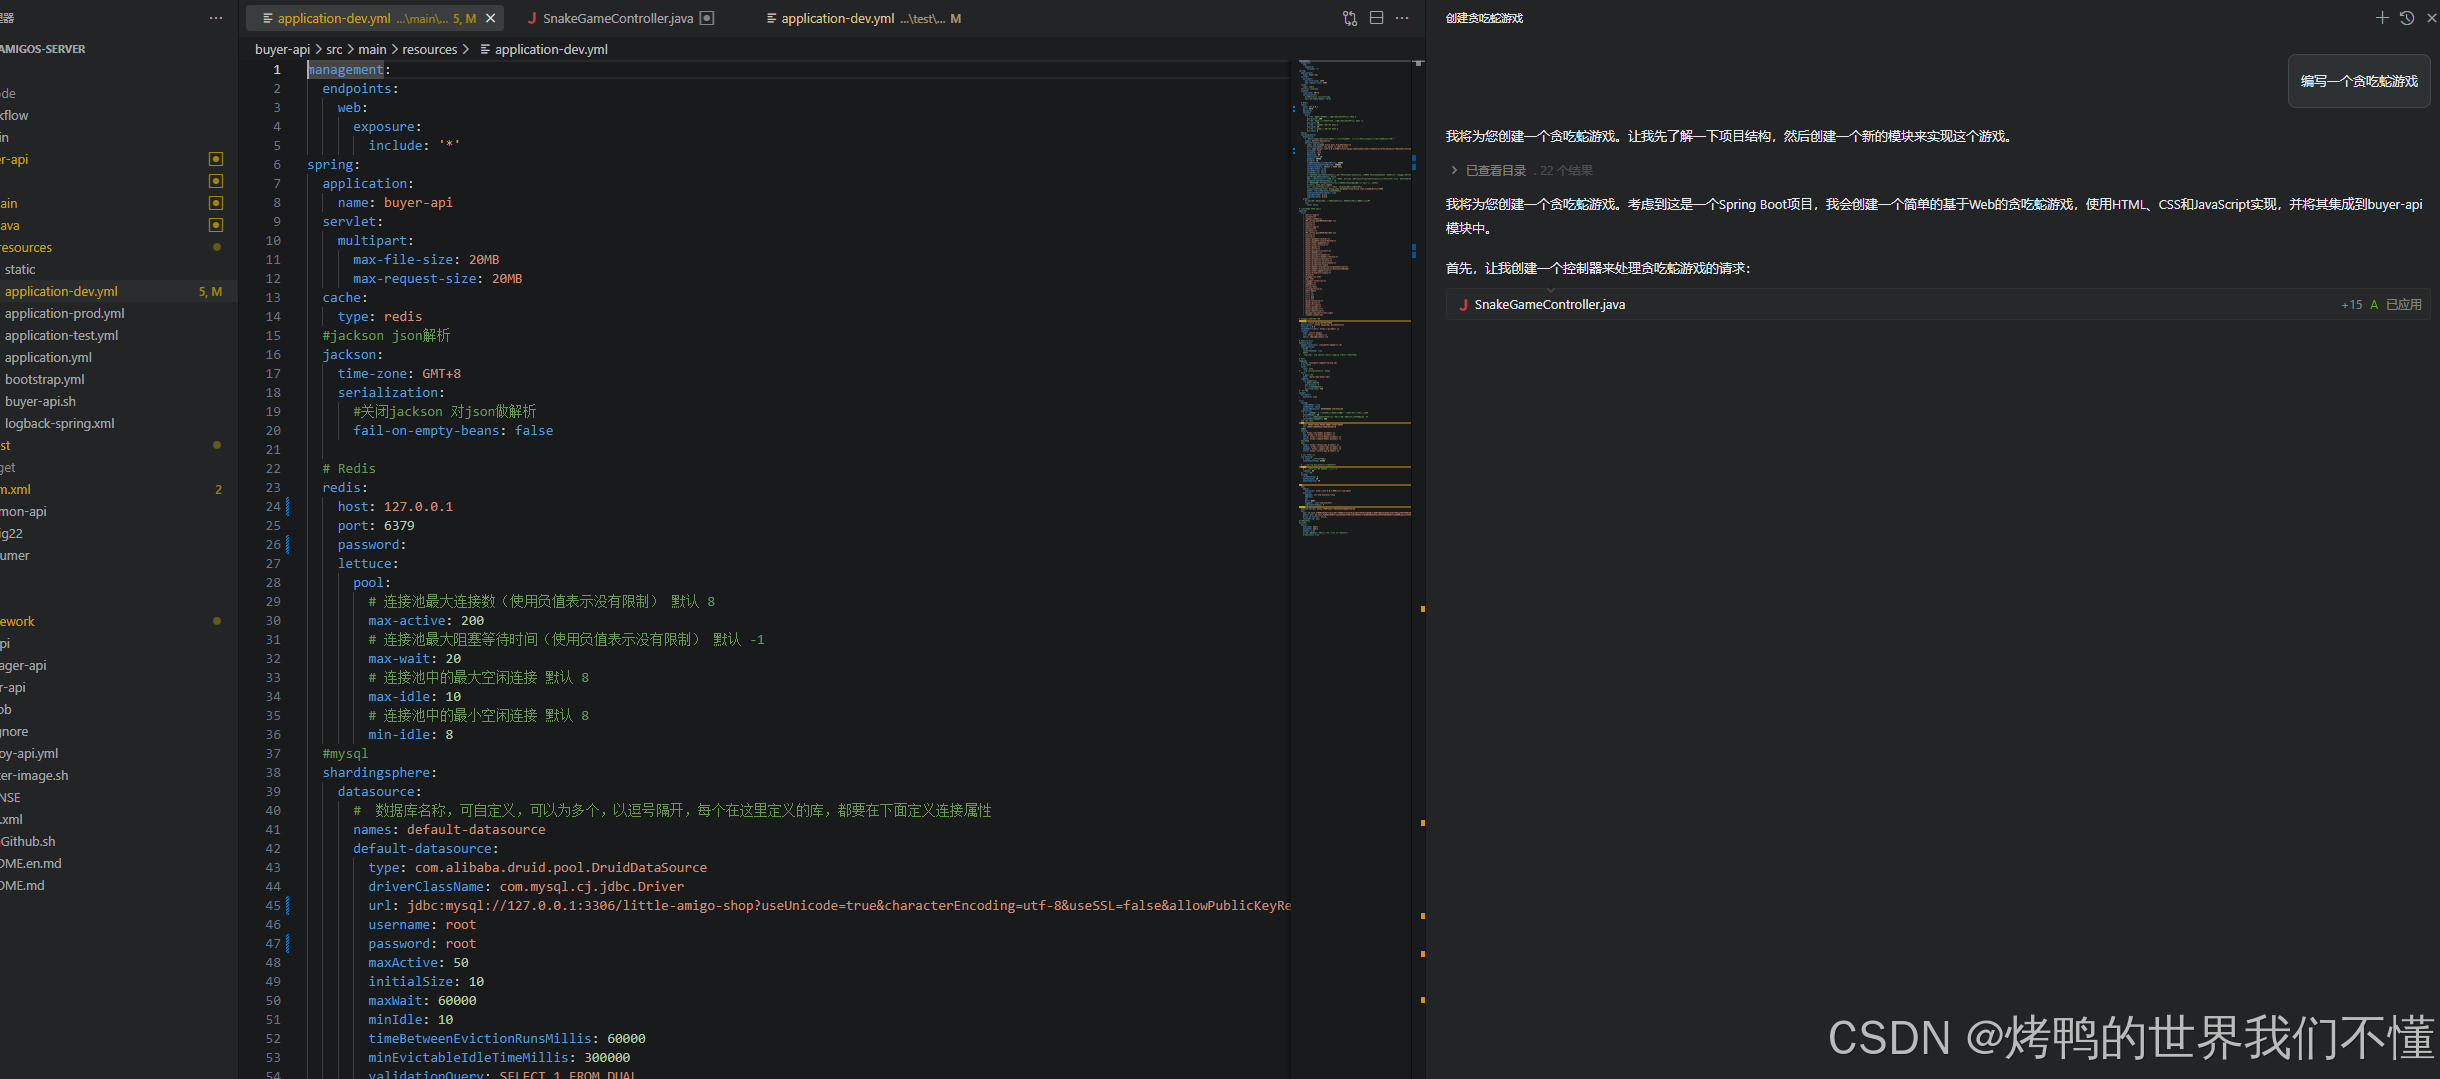
Task: Click the jdbc mysql url line
Action: (x=829, y=906)
